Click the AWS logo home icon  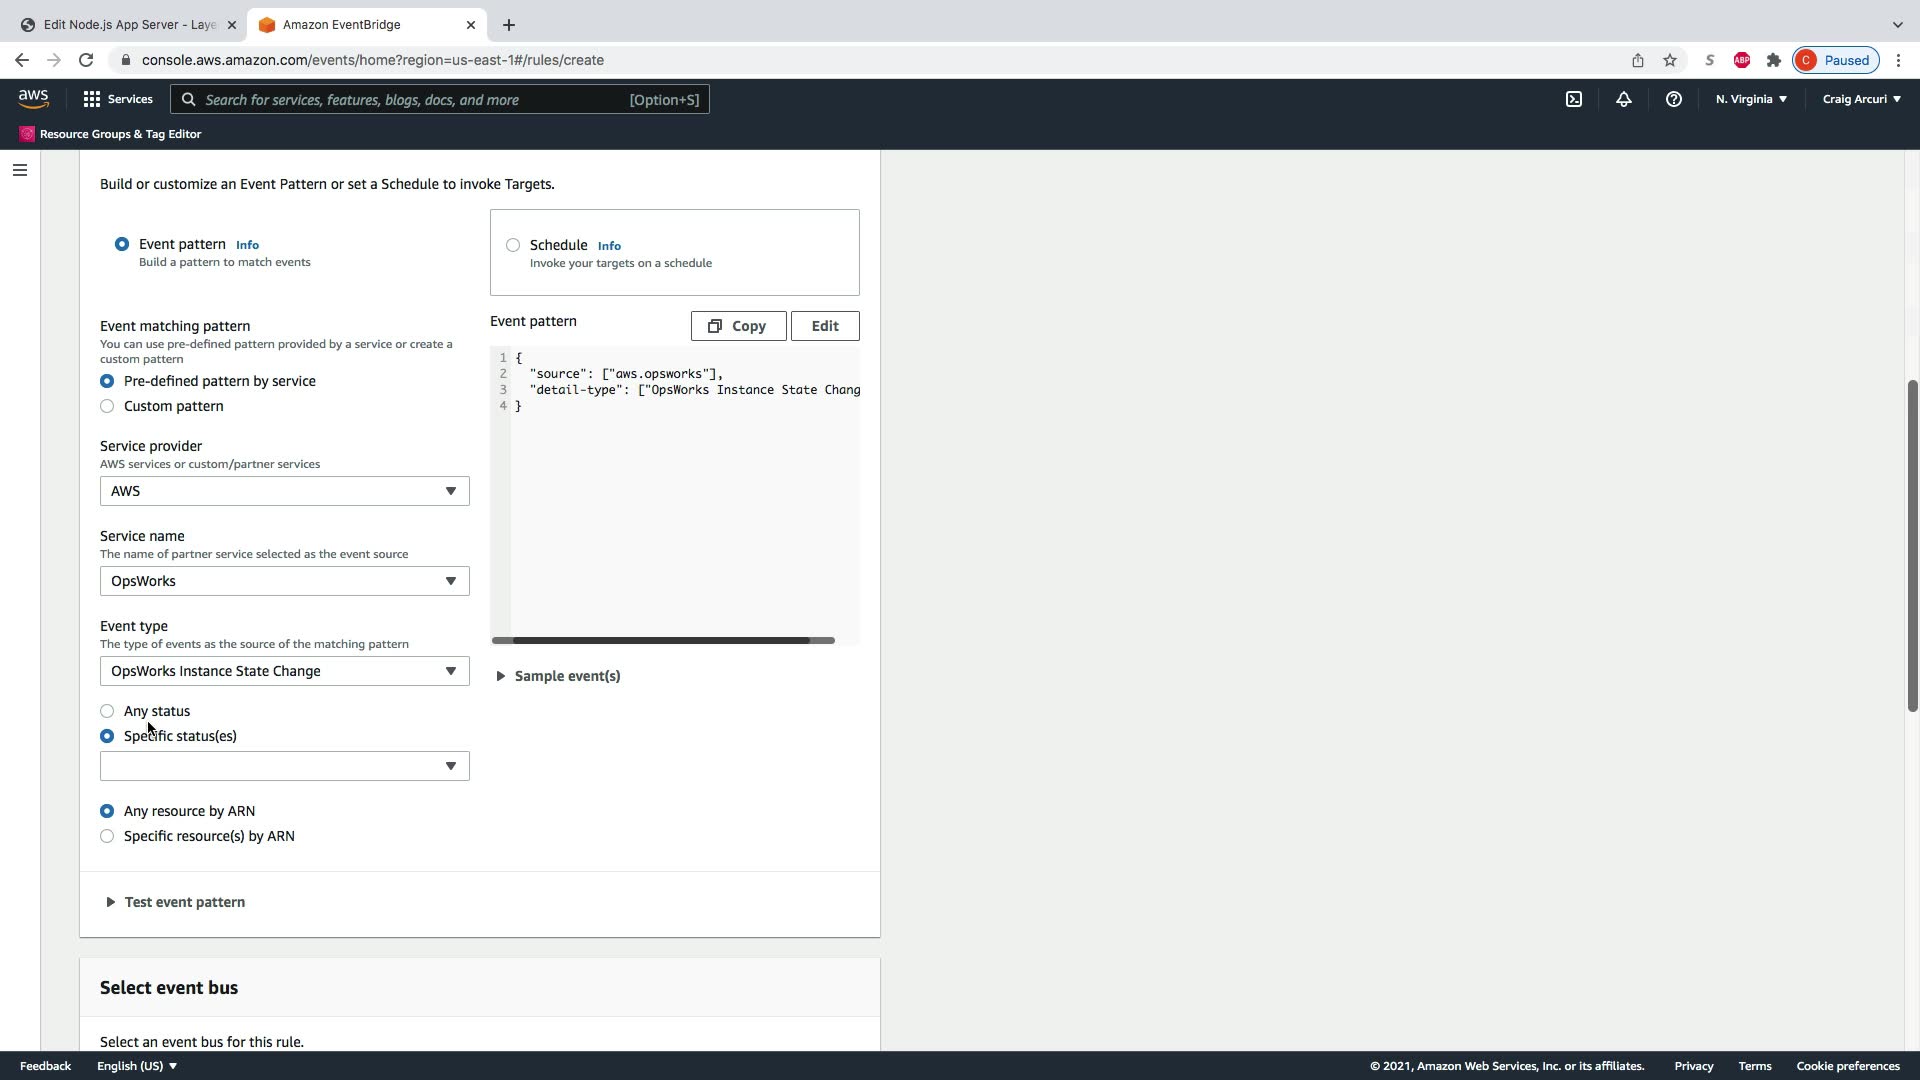point(33,98)
